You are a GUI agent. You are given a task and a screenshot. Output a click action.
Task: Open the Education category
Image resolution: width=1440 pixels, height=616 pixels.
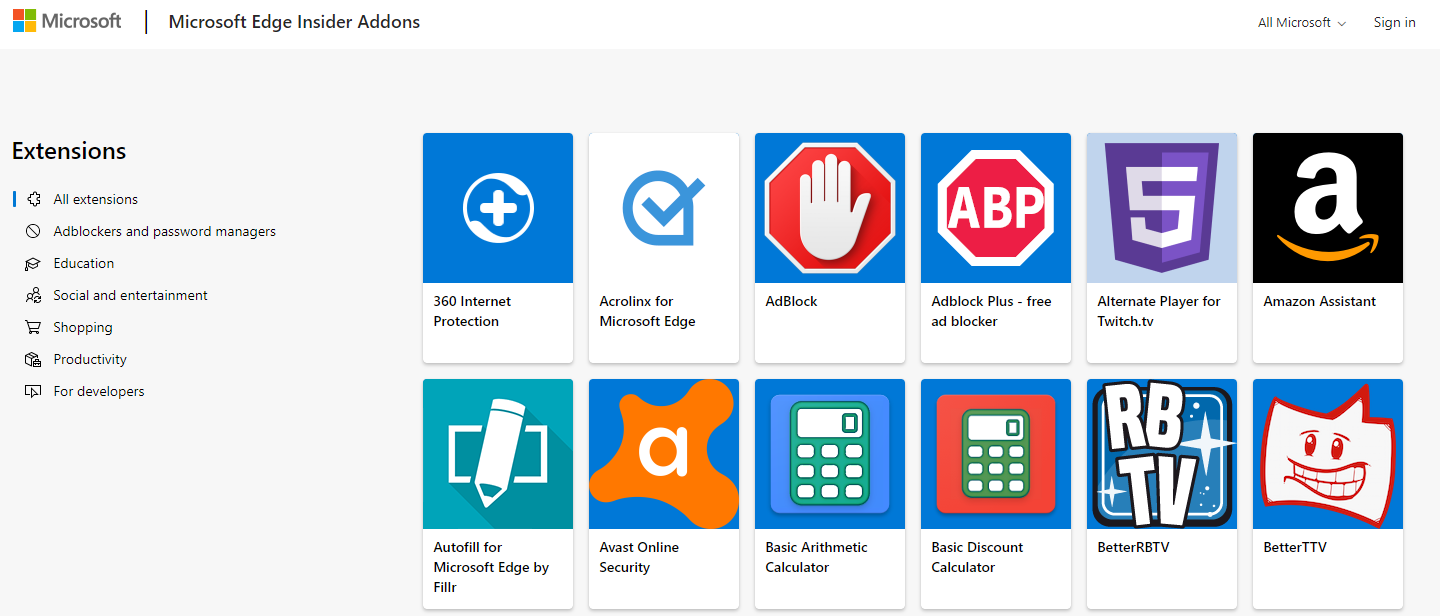pos(84,263)
